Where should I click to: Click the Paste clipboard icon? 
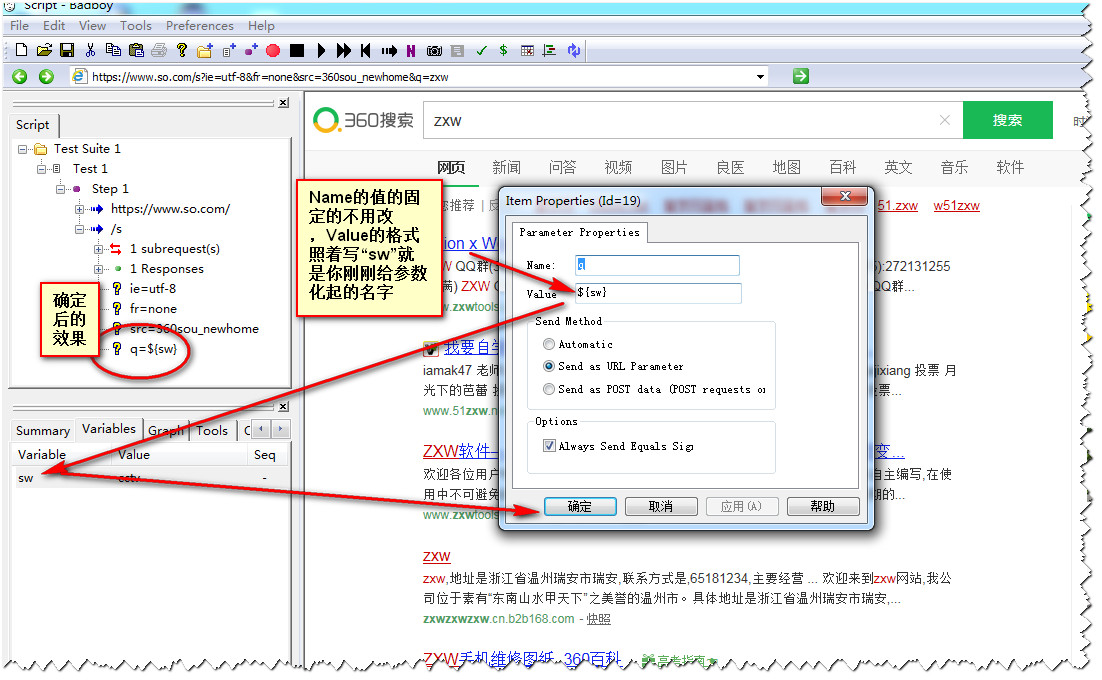136,50
